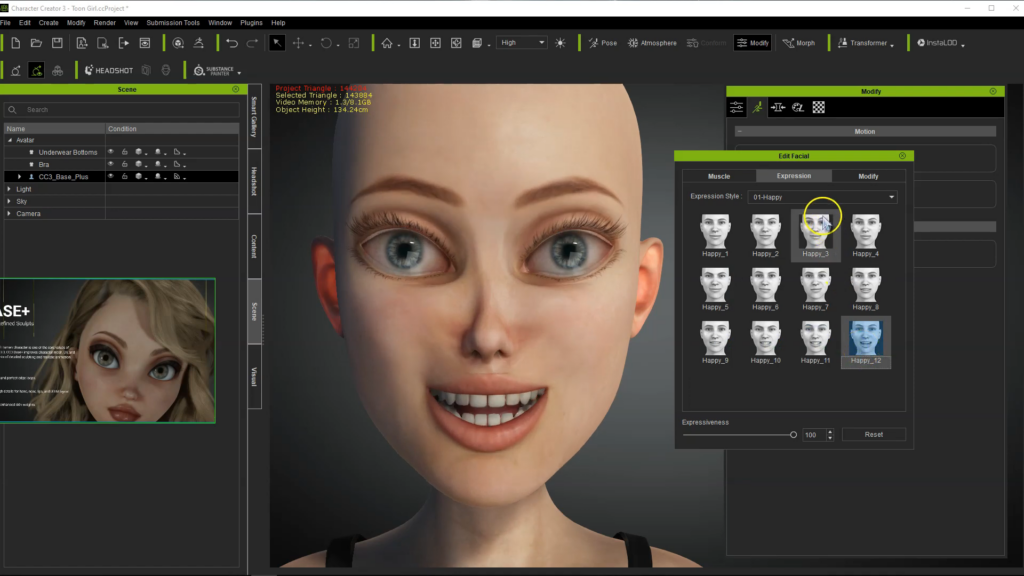Click the export arrow icon in toolbar
This screenshot has width=1024, height=576.
coord(123,43)
